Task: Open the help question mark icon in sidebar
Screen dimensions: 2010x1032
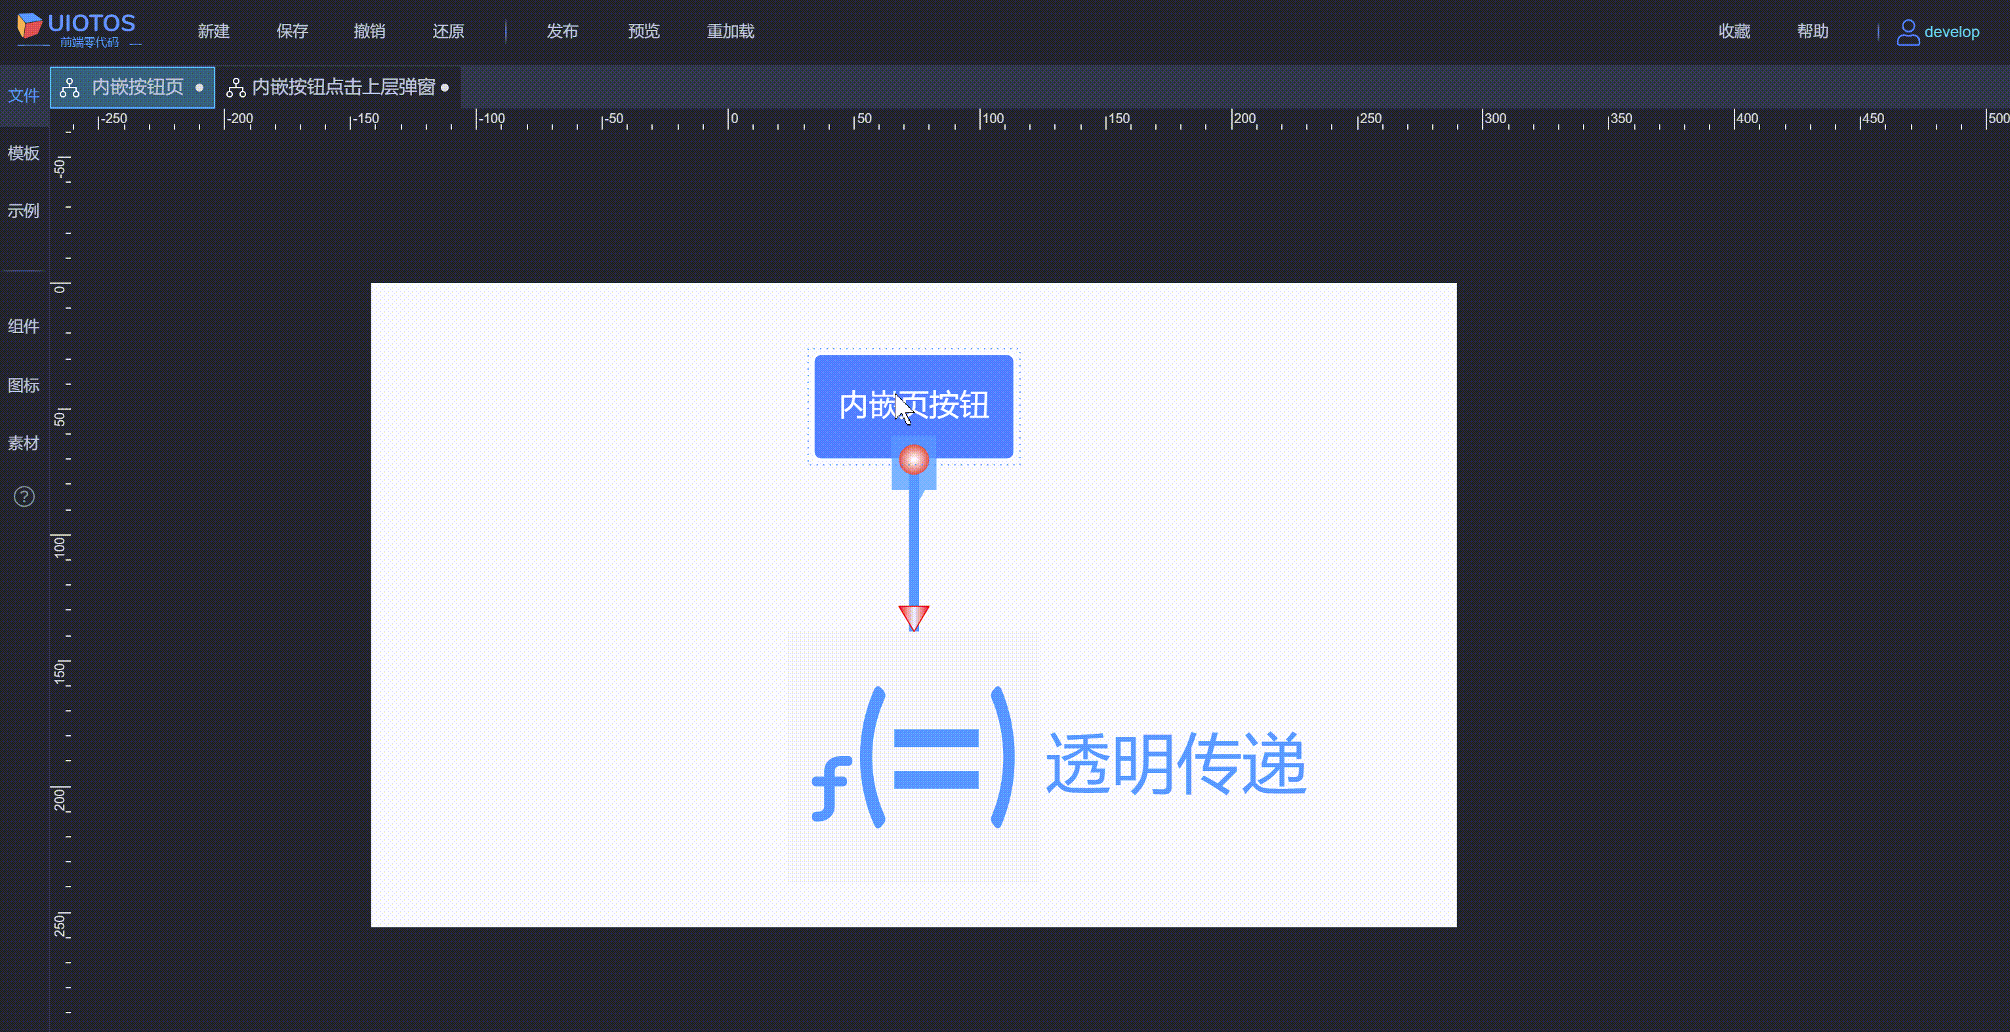Action: click(x=23, y=496)
